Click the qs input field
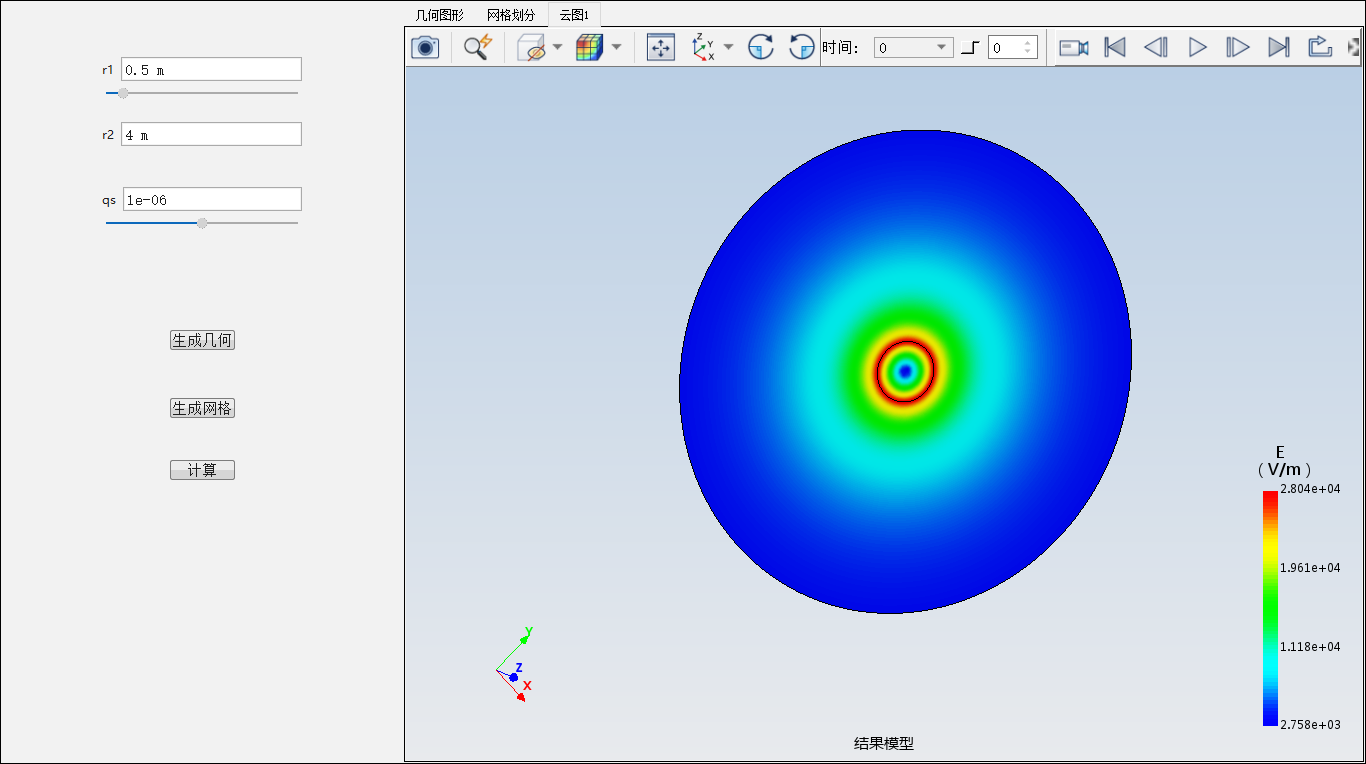Viewport: 1366px width, 764px height. [x=212, y=199]
